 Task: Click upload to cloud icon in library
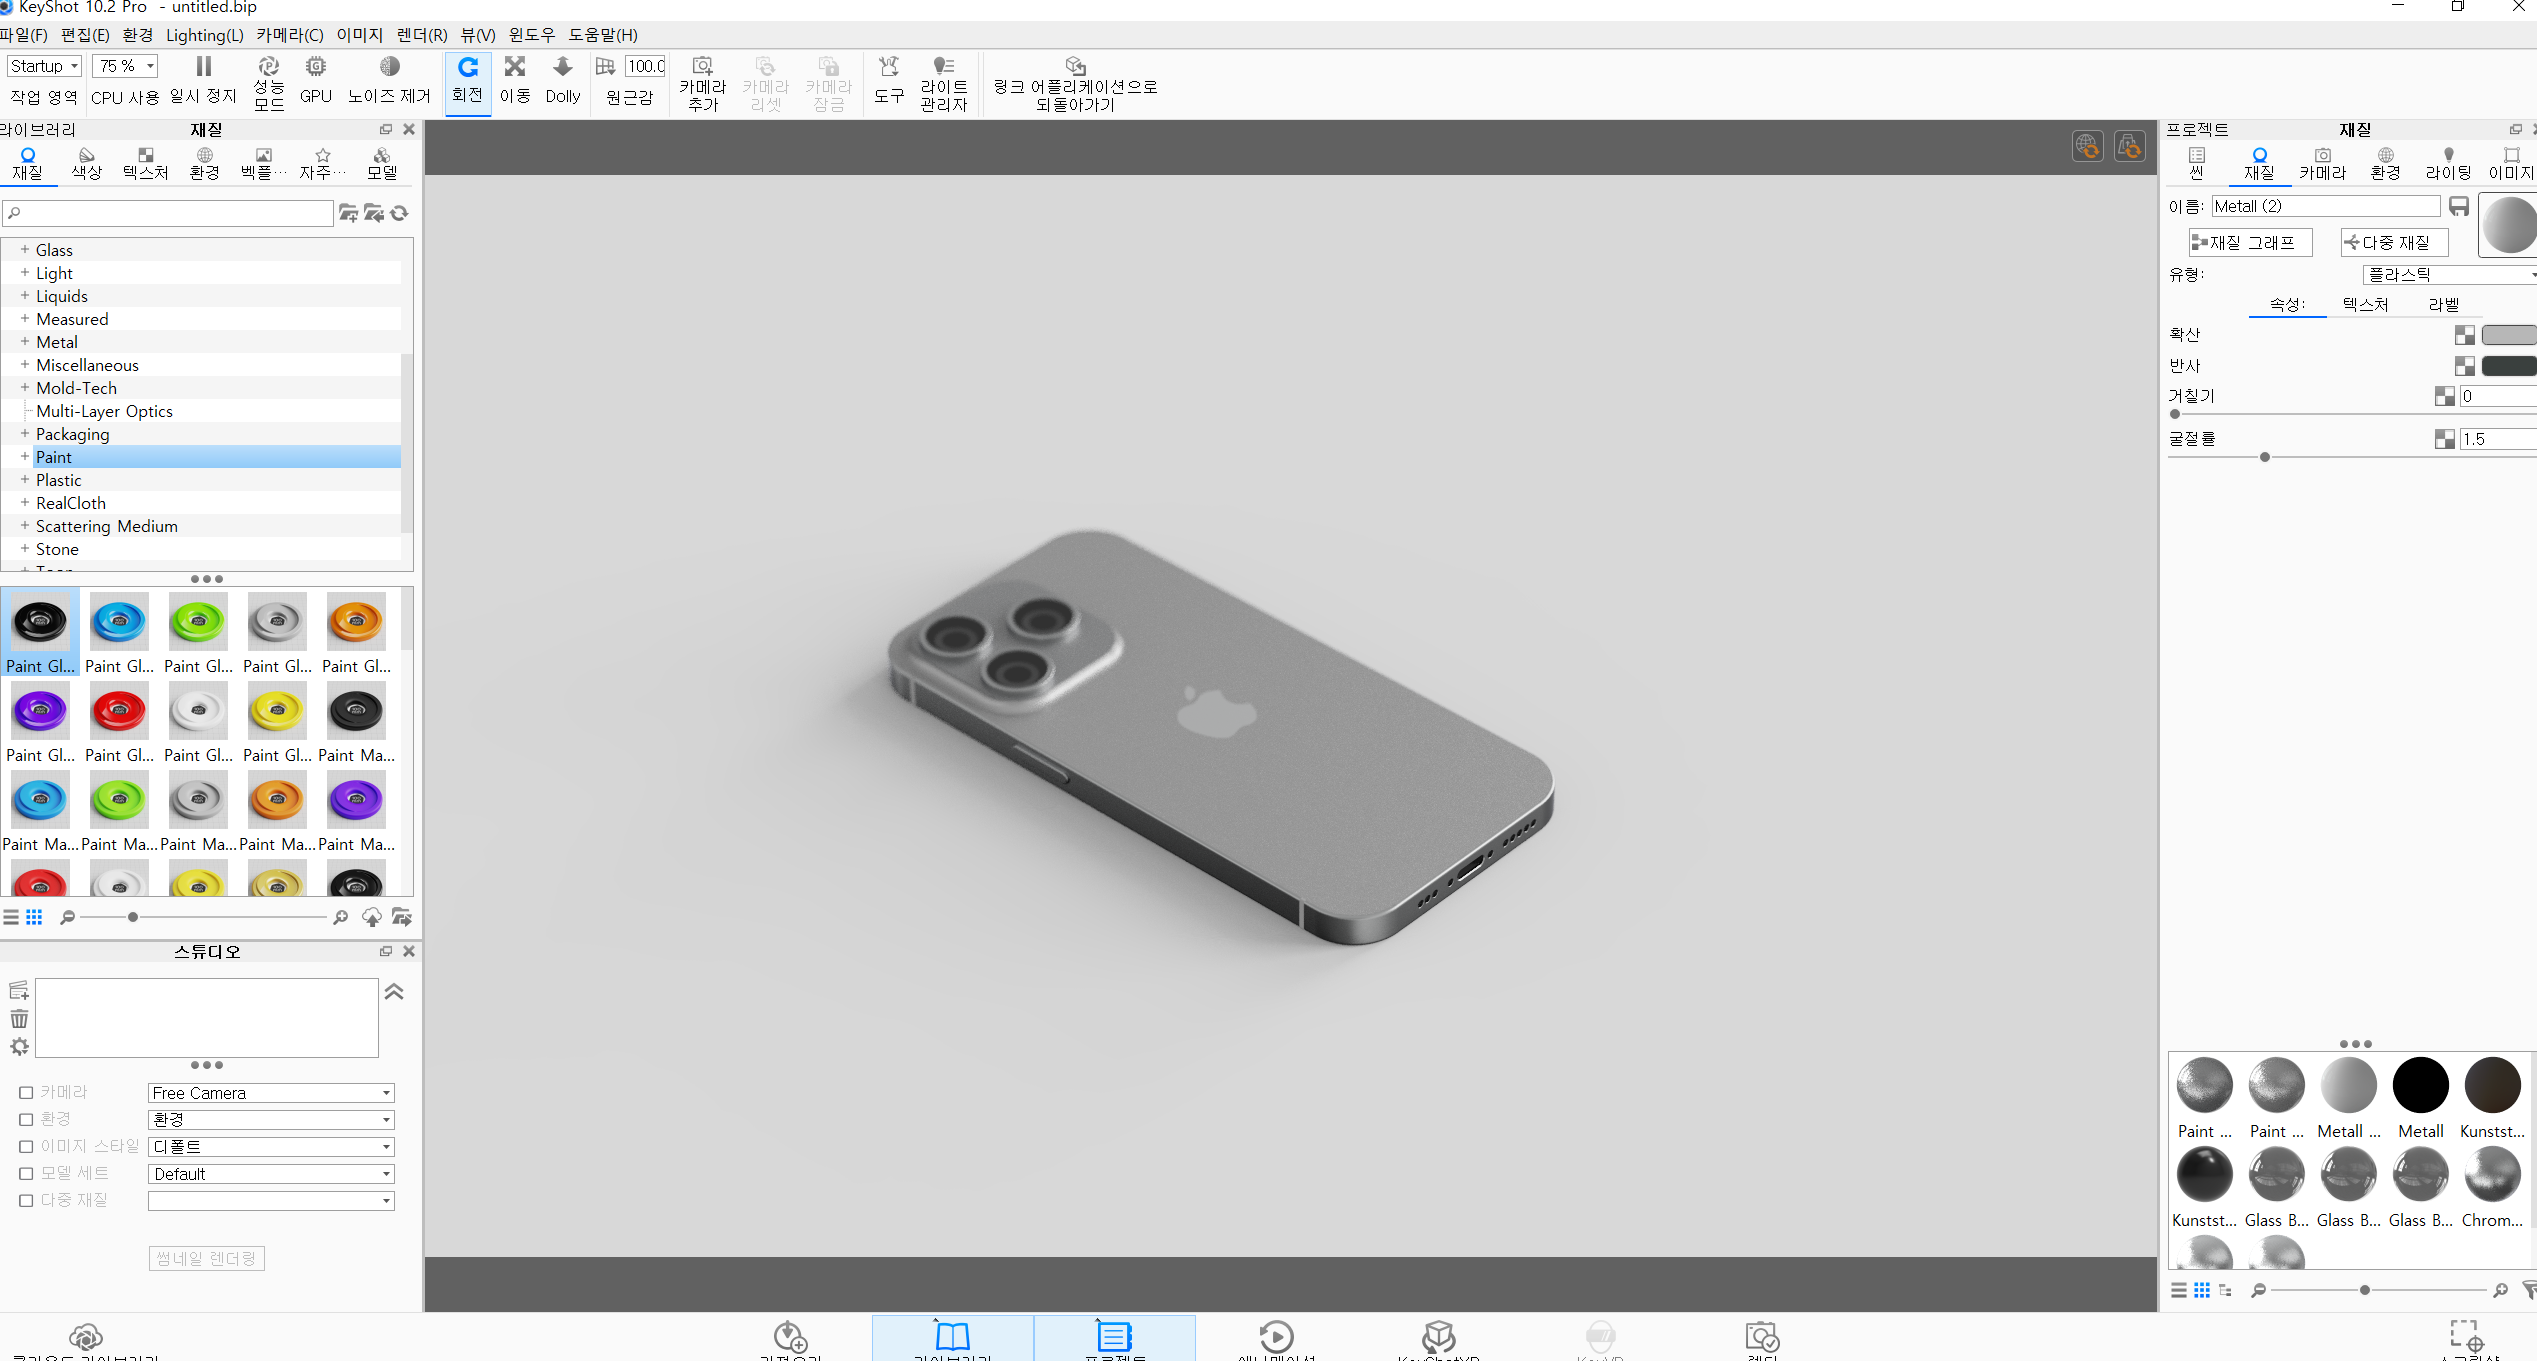click(x=371, y=917)
